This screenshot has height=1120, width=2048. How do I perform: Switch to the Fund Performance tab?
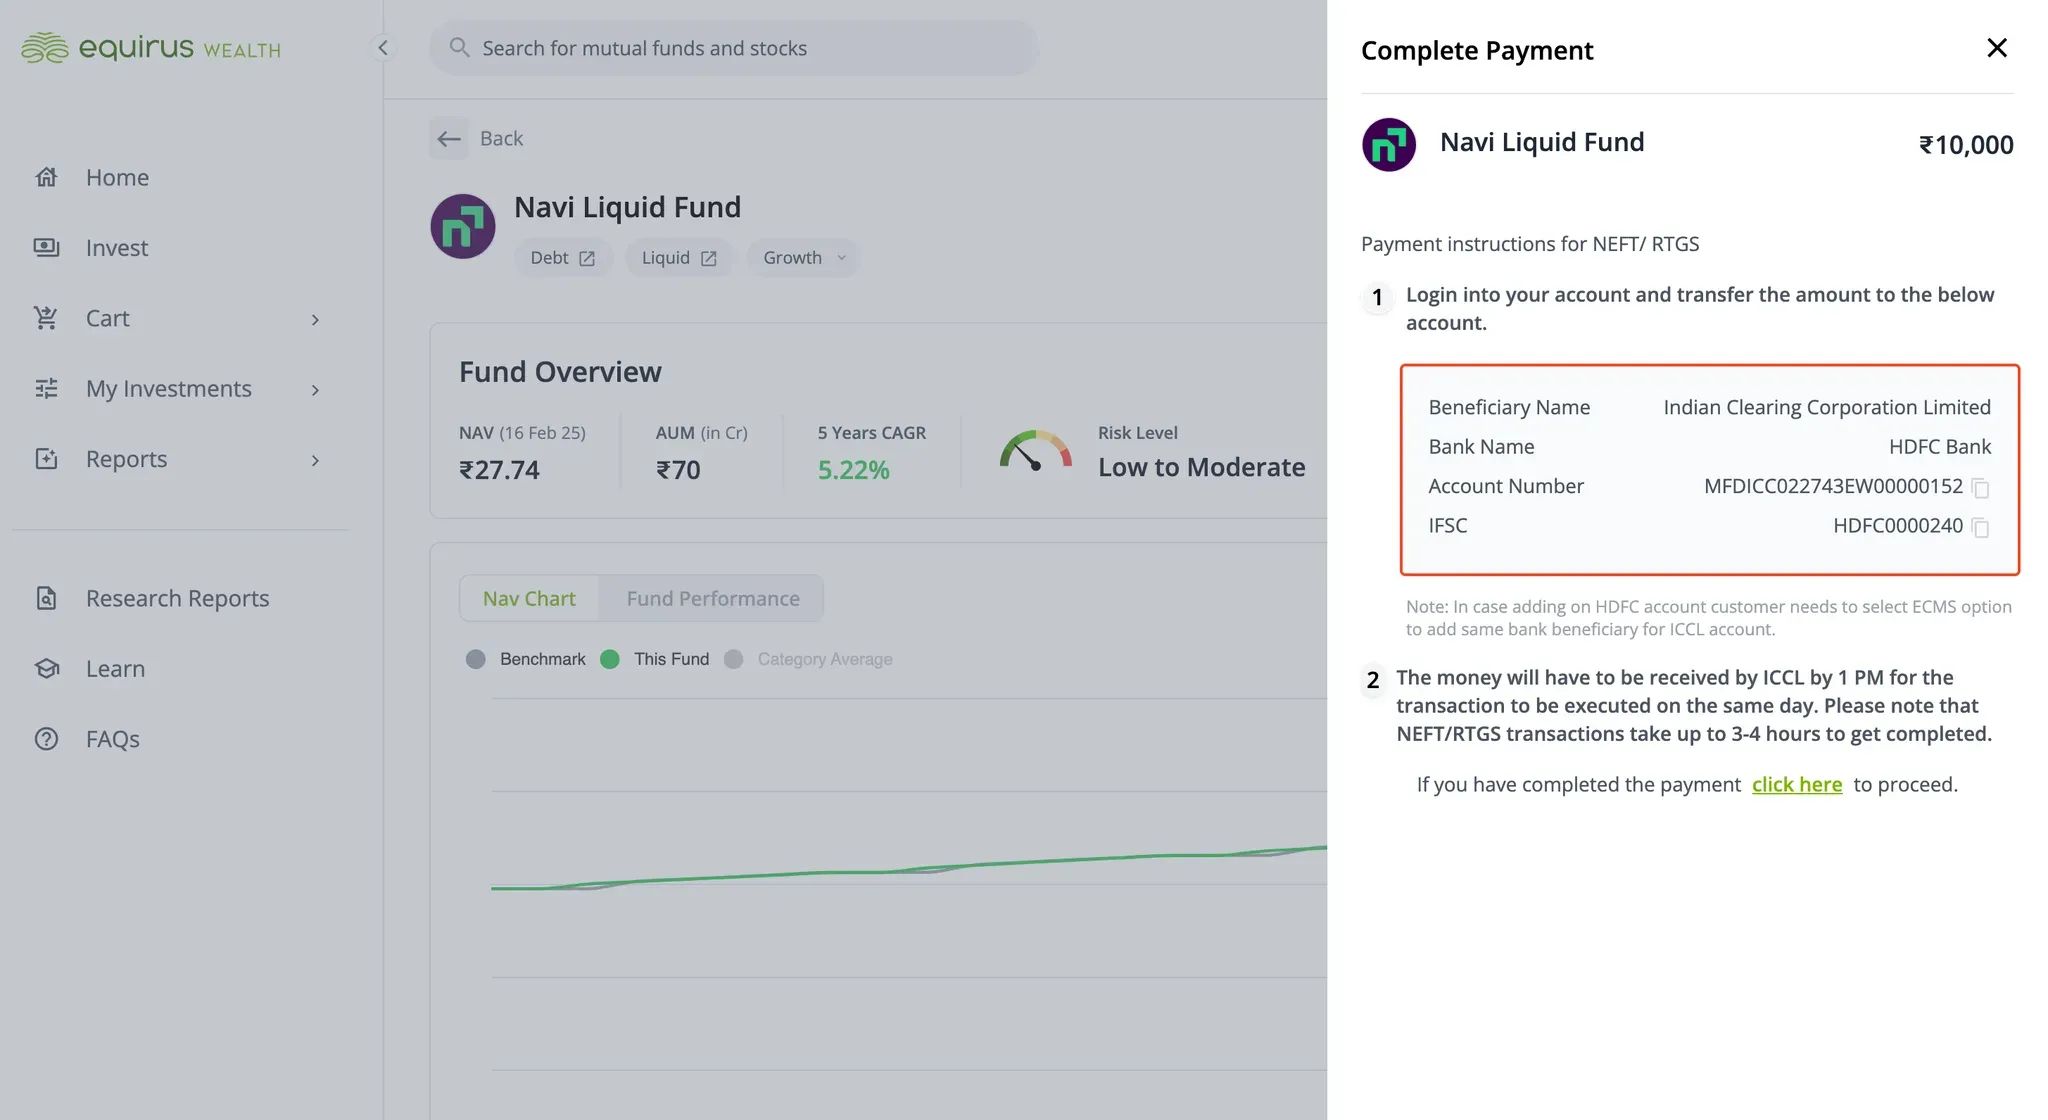point(713,598)
